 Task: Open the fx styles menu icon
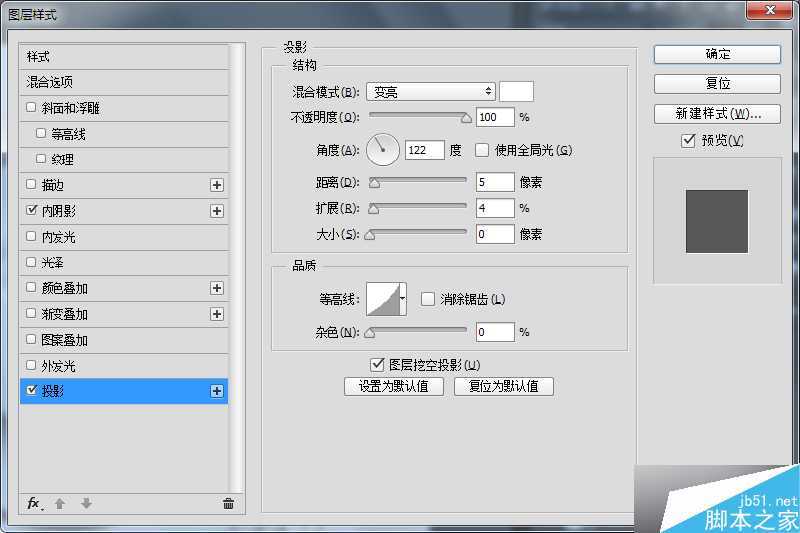pos(34,503)
